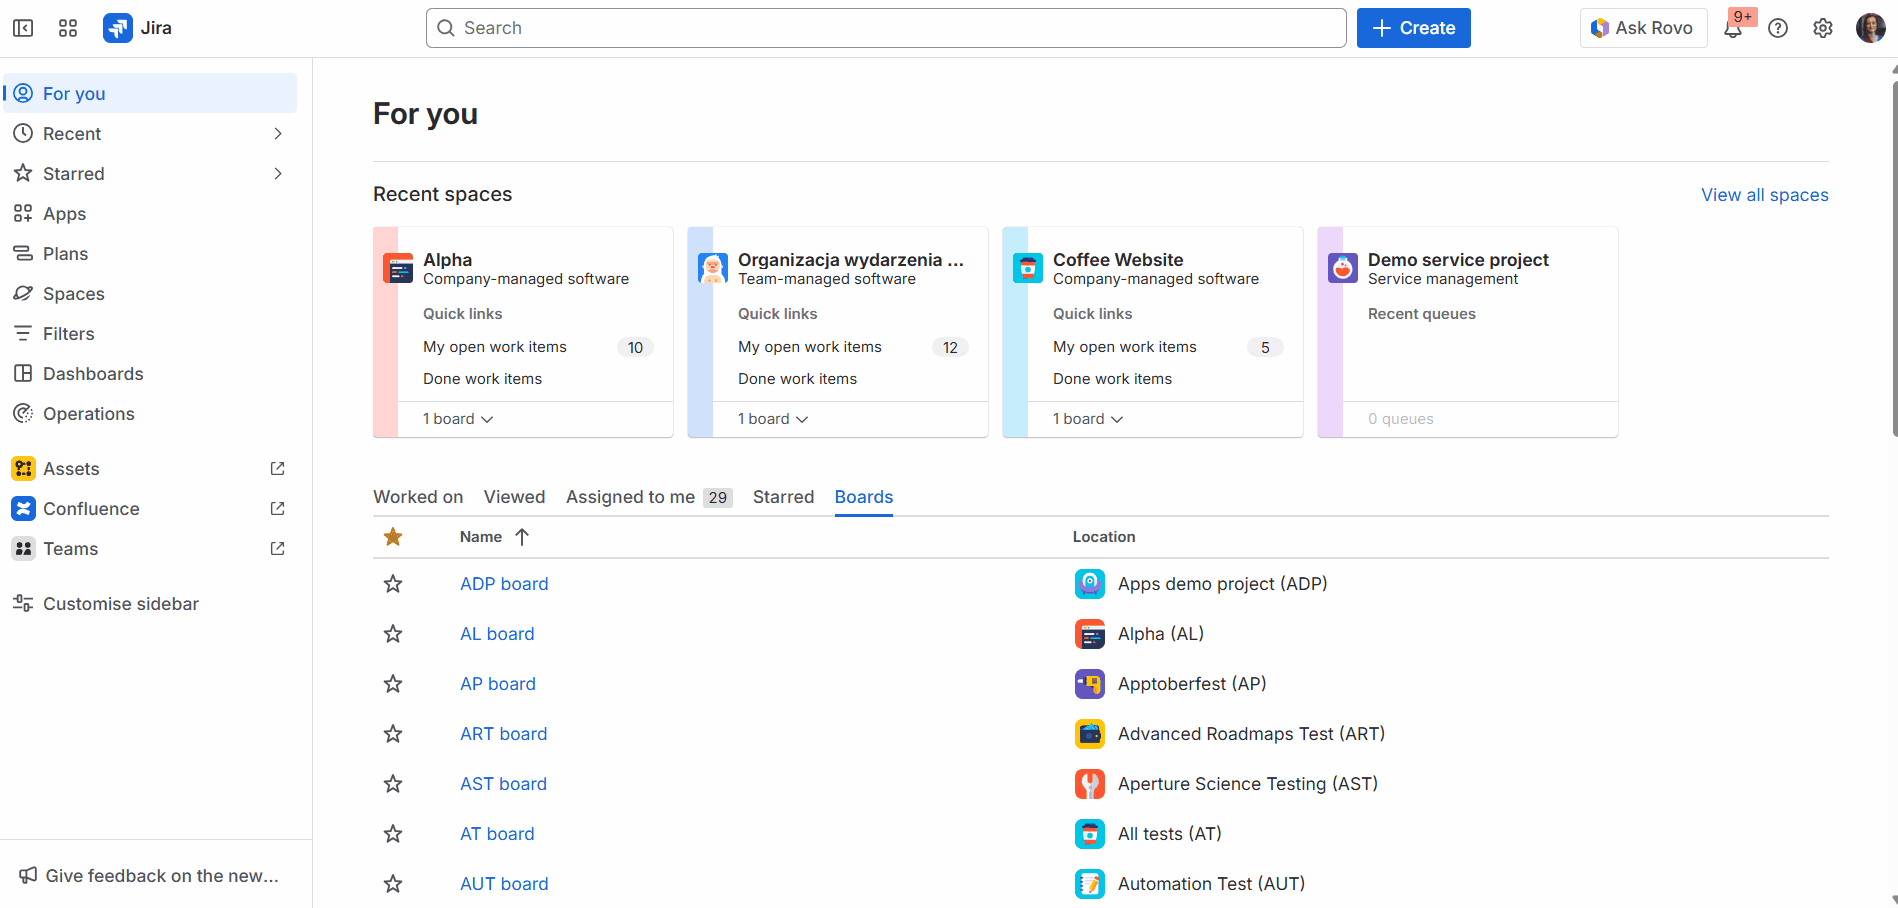Open Operations in the sidebar
Viewport: 1898px width, 908px height.
point(150,413)
